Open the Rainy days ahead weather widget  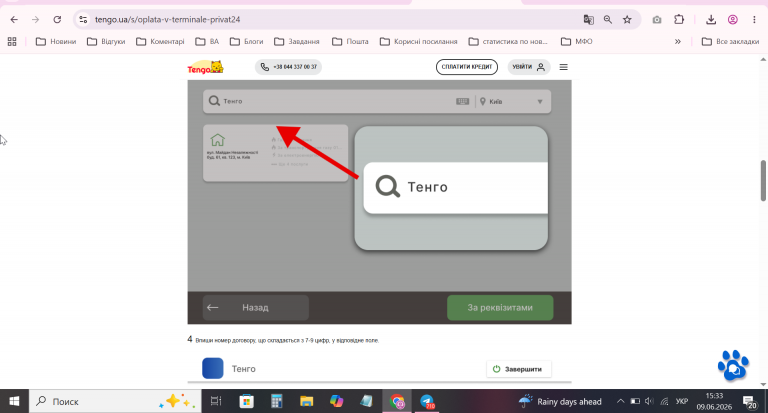click(560, 401)
